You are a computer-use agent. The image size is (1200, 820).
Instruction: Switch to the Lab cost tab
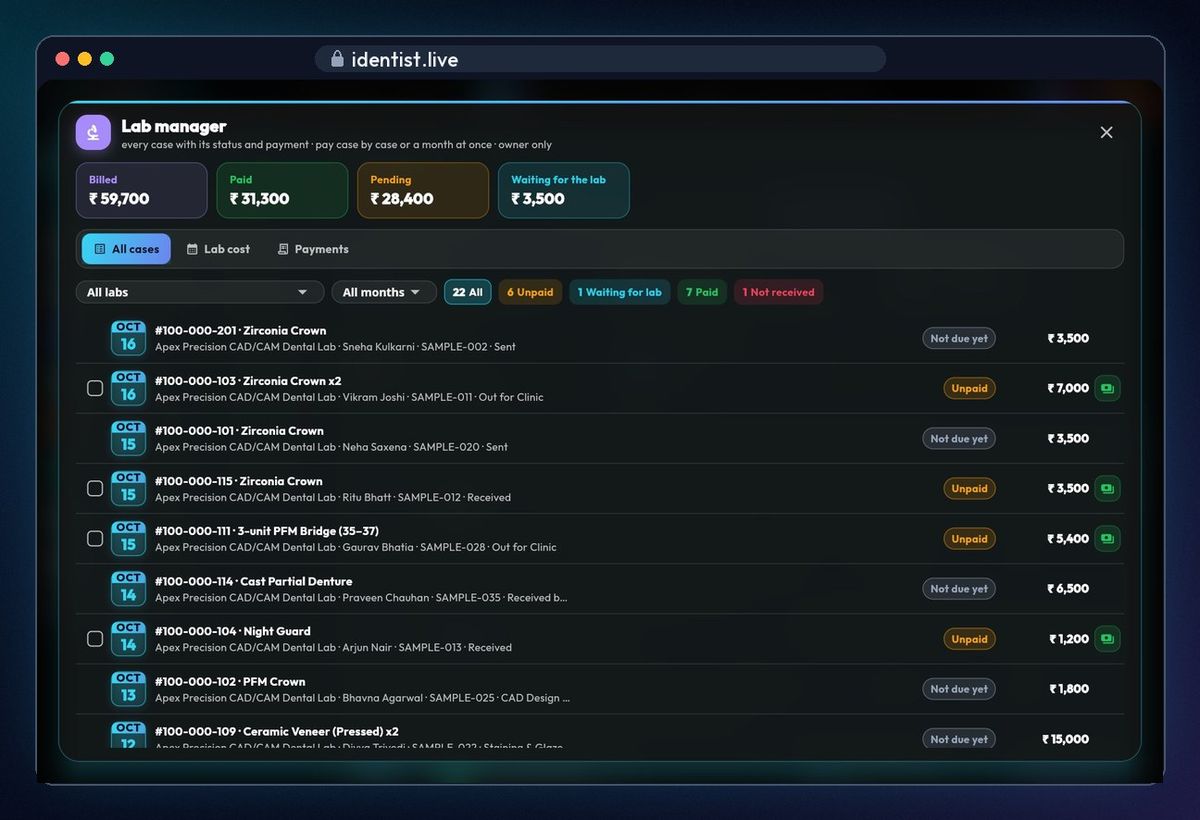tap(218, 249)
